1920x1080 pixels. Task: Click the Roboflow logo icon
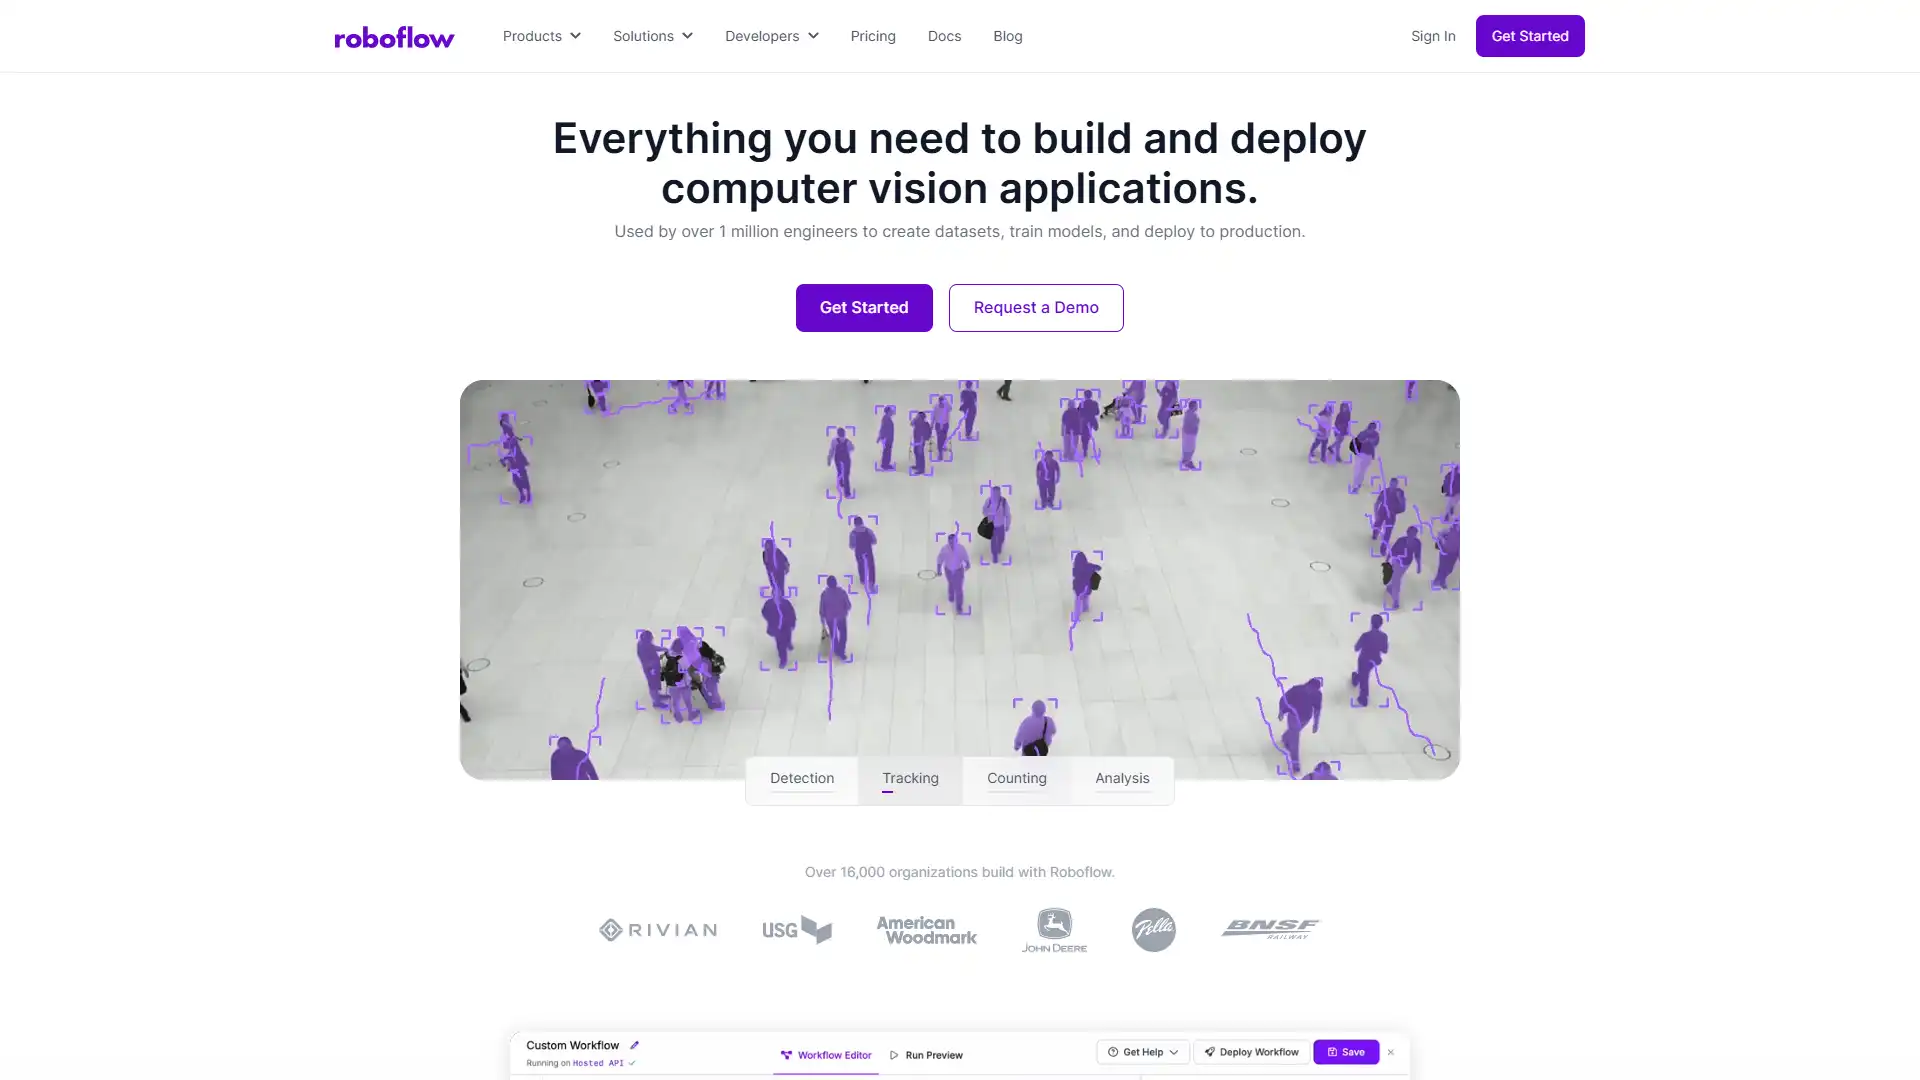pyautogui.click(x=393, y=36)
